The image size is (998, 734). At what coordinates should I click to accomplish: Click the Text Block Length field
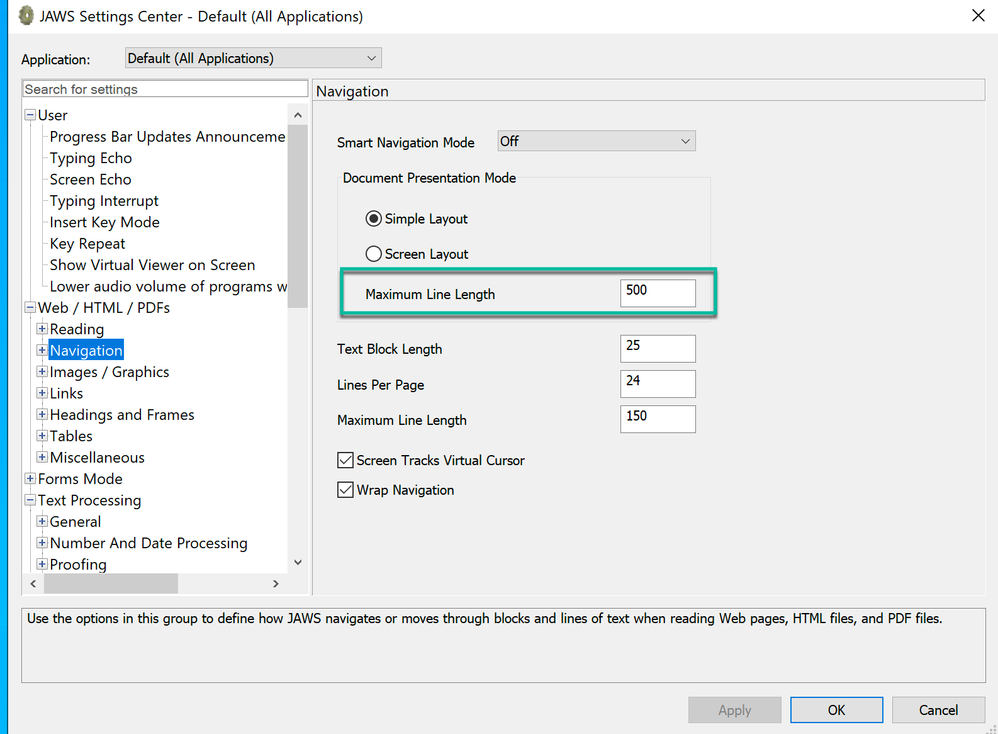click(x=657, y=349)
